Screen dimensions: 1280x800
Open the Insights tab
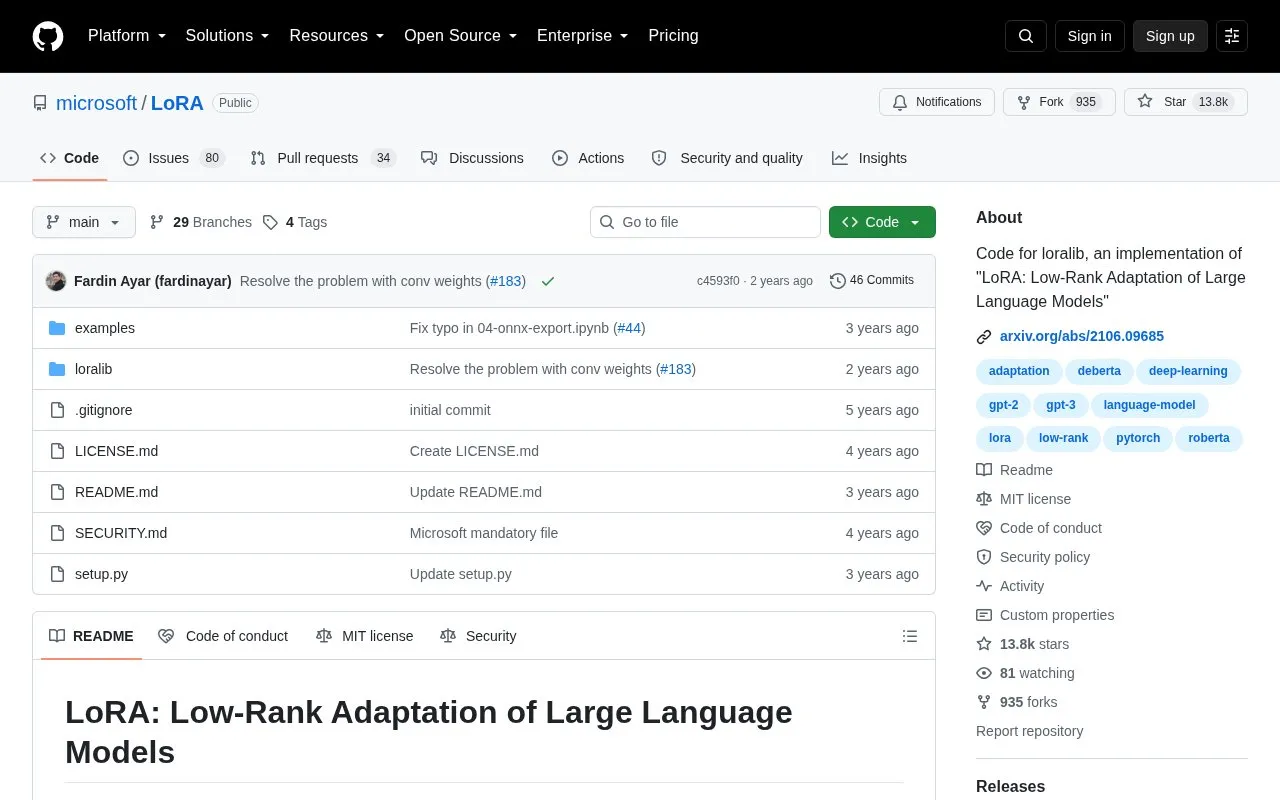point(869,158)
